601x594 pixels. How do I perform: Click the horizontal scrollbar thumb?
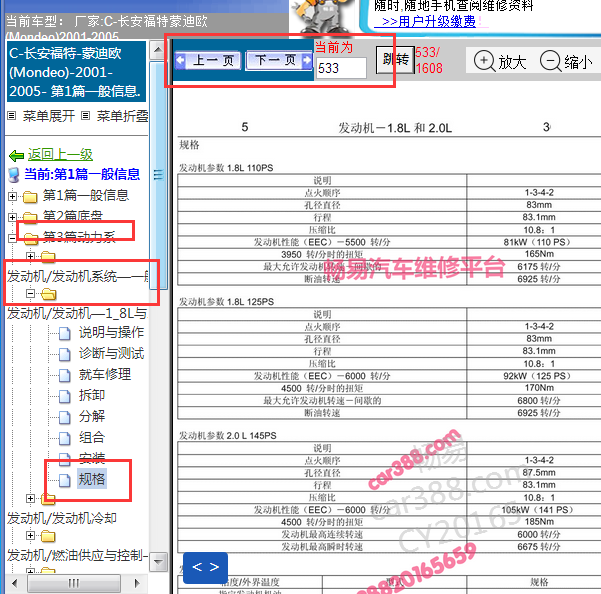tap(74, 583)
